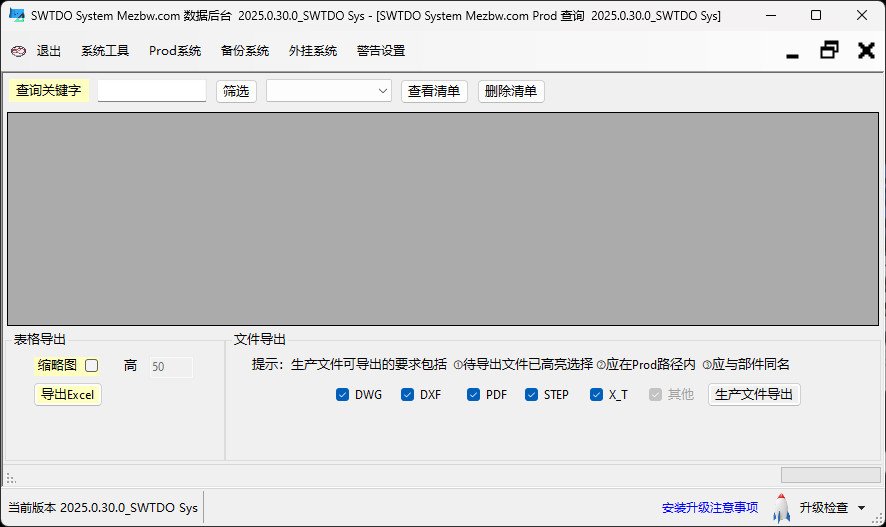
Task: Click the red 退出 exit icon
Action: (18, 51)
